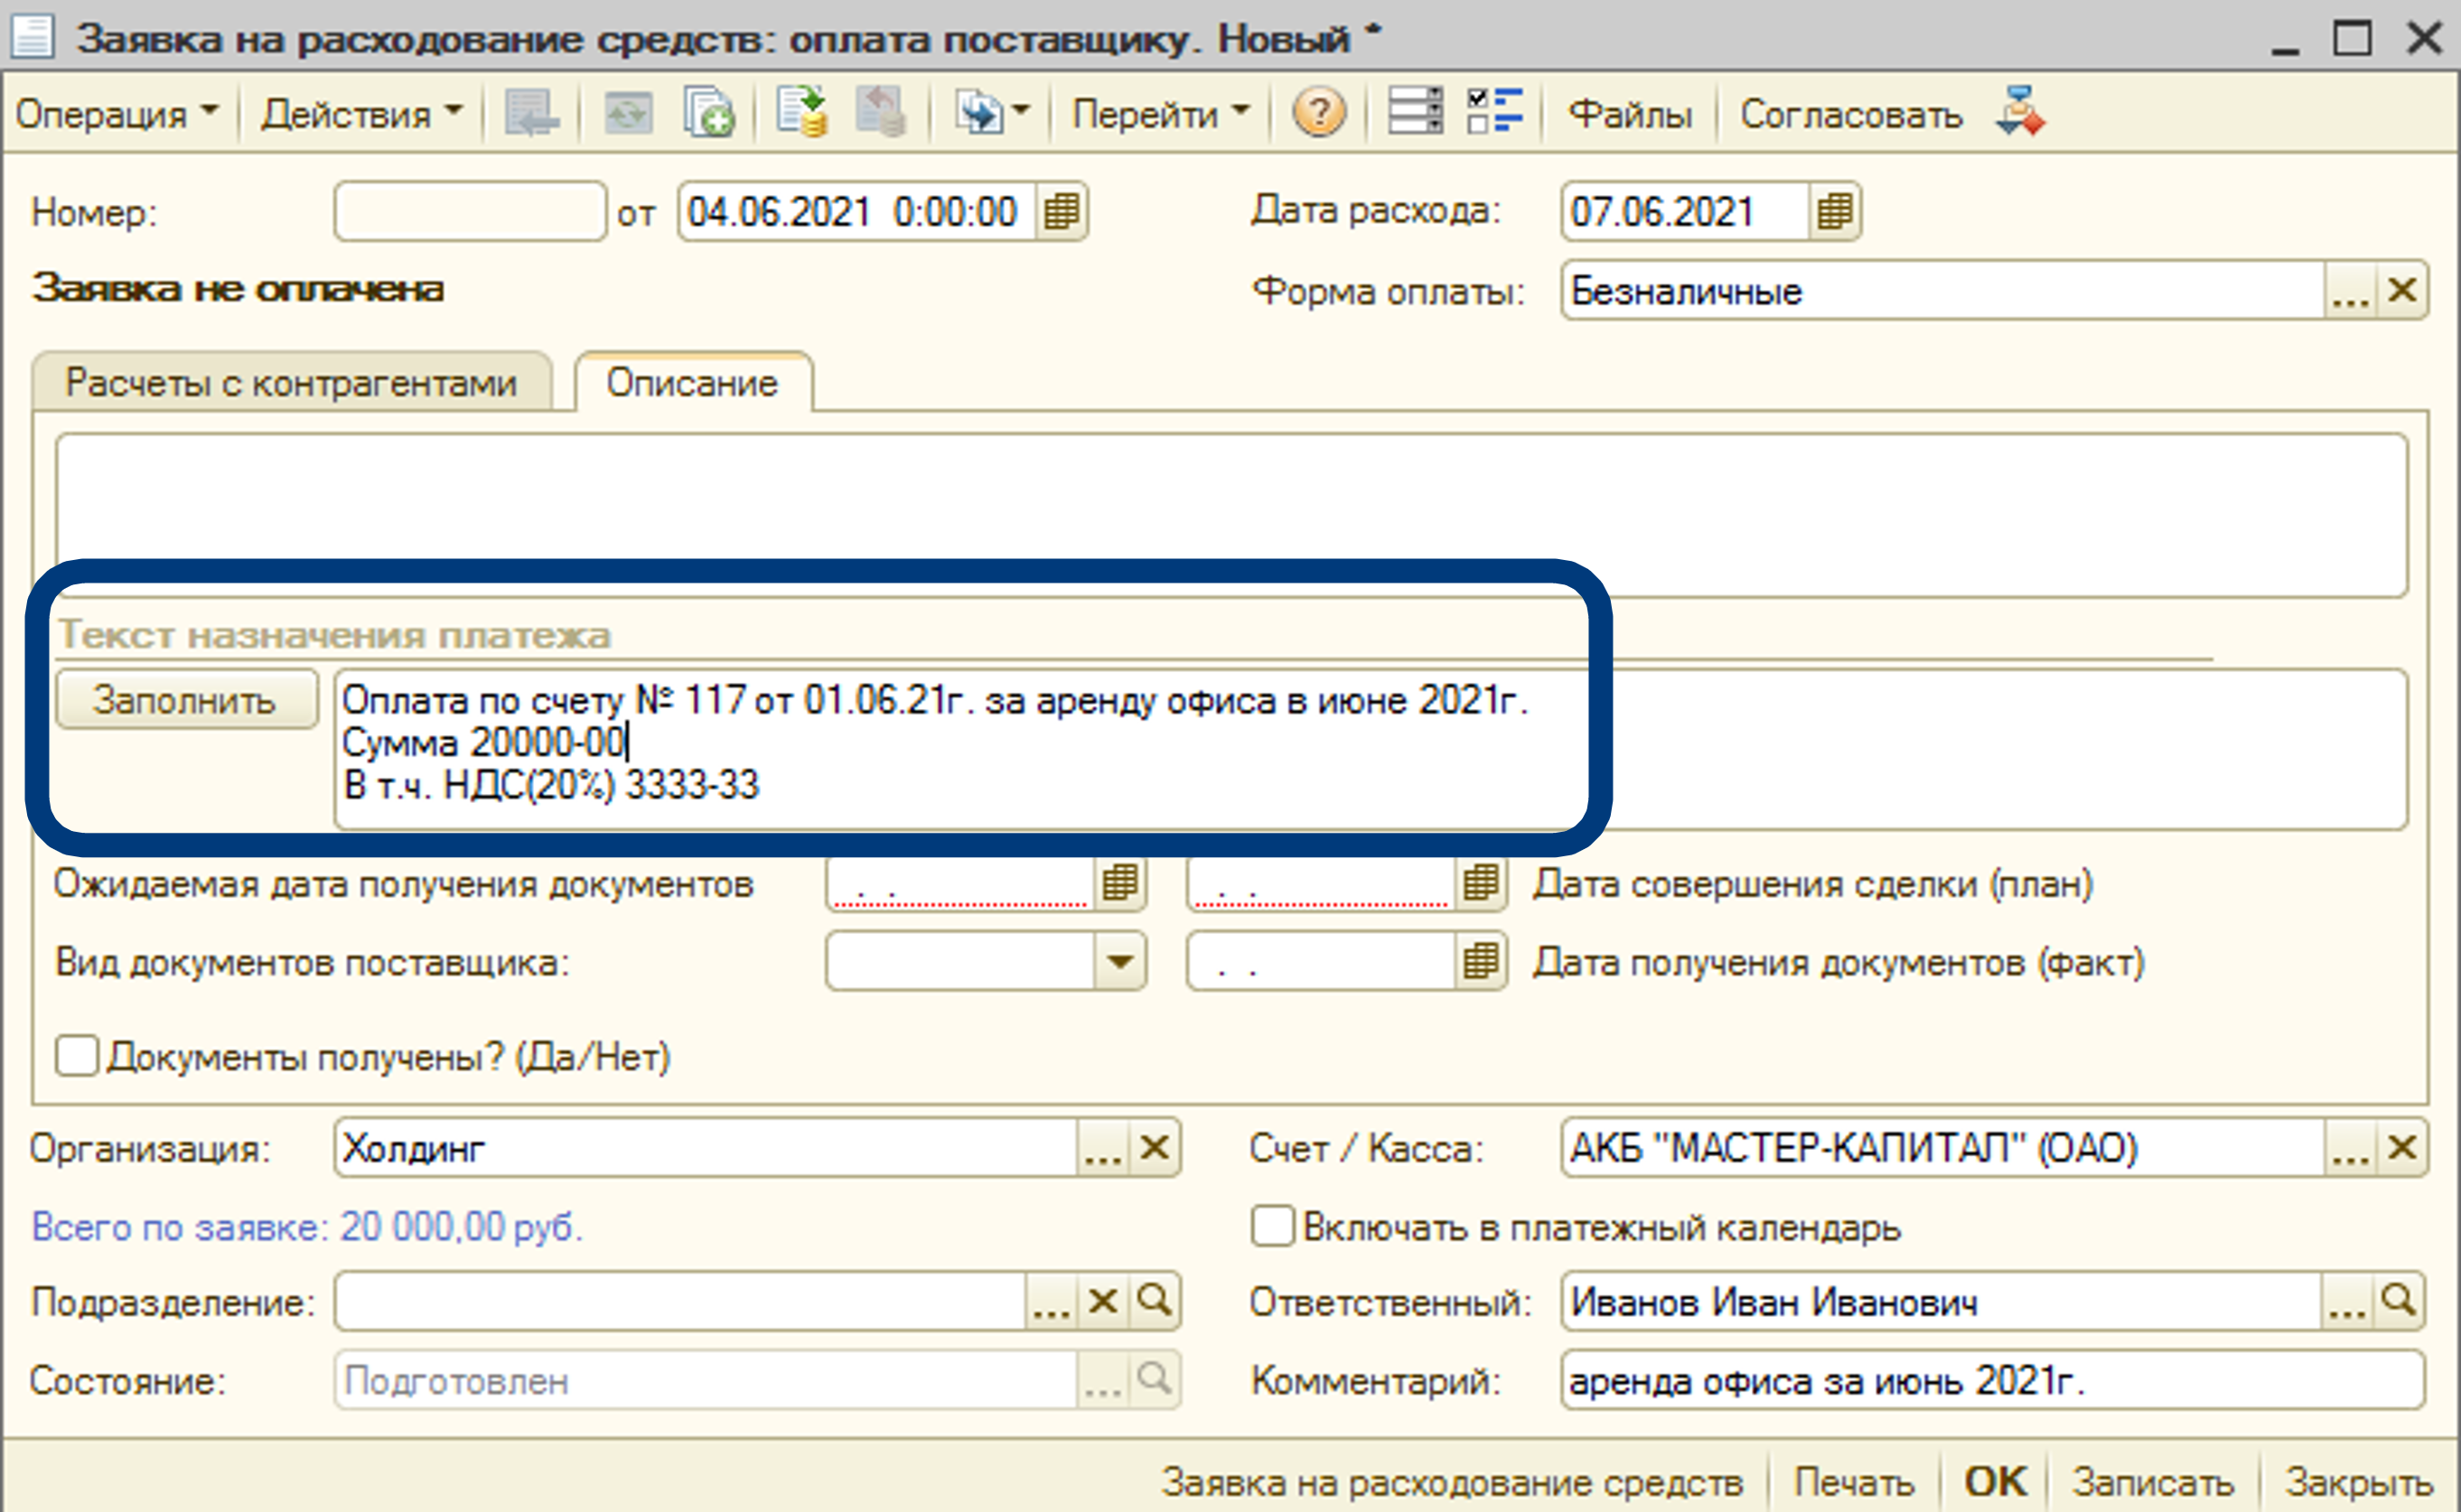Open selection for Форма оплаты field
Viewport: 2461px width, 1512px height.
coord(2350,291)
